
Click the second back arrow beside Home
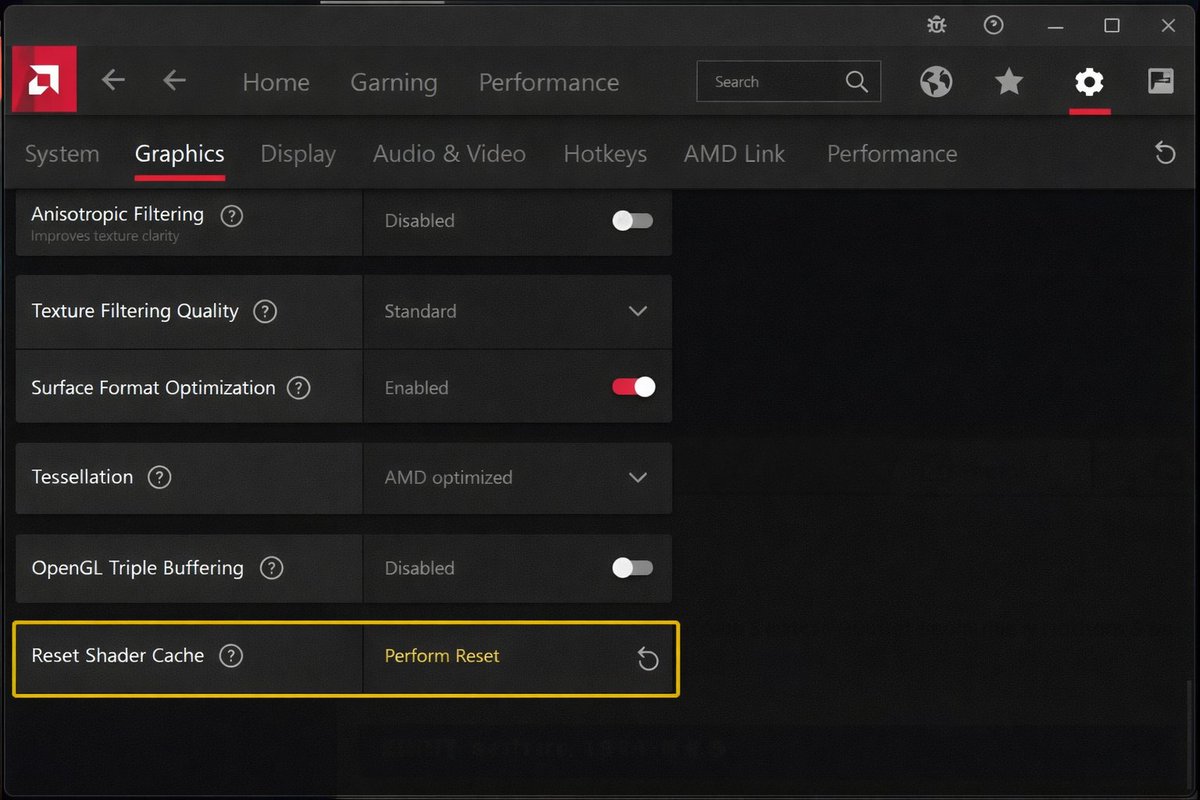tap(174, 81)
